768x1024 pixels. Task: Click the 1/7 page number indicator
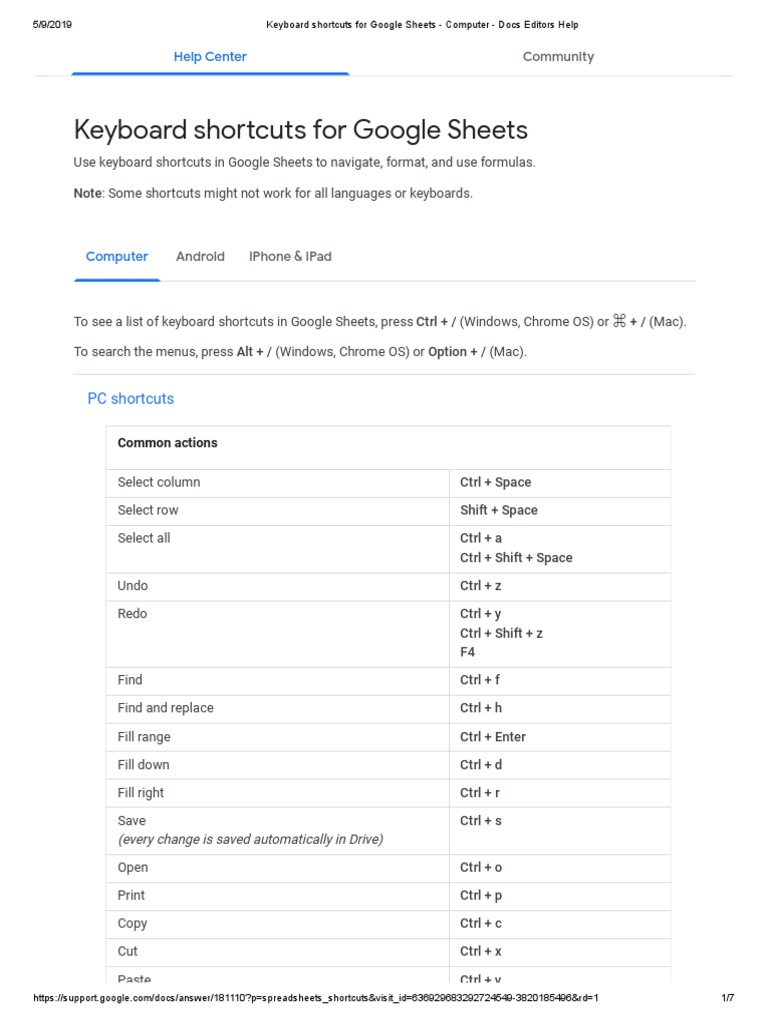pos(728,998)
